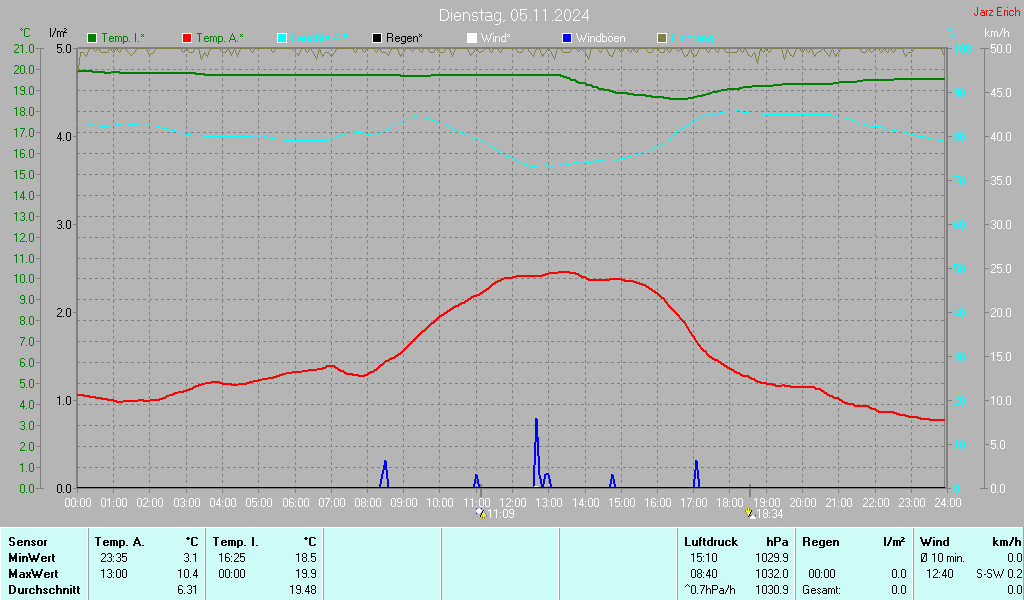Click the black Regen legend swatch
The width and height of the screenshot is (1024, 600).
[377, 39]
